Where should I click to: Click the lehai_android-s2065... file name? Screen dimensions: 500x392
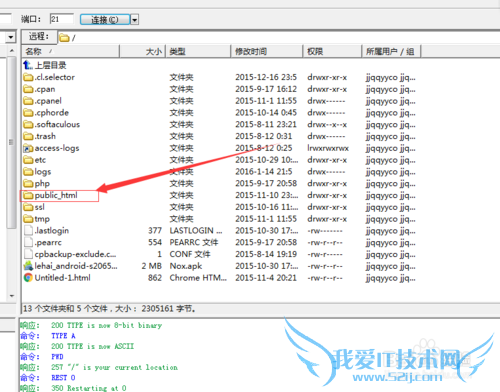pyautogui.click(x=76, y=266)
